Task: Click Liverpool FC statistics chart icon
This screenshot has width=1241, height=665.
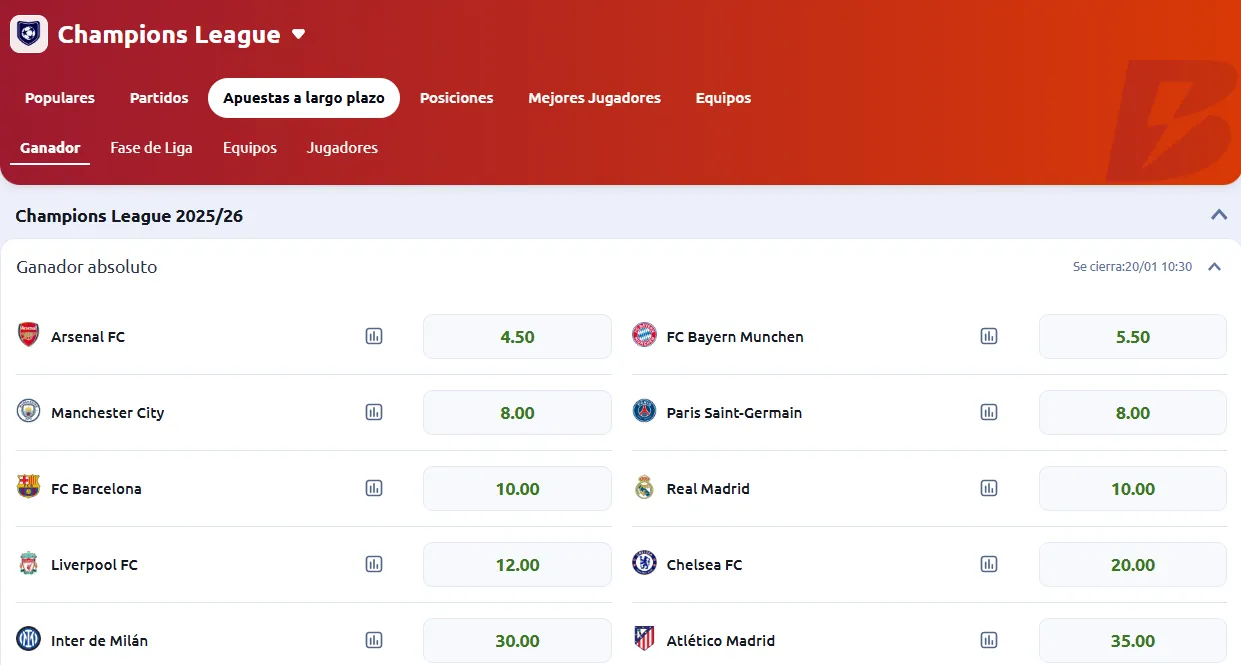Action: 374,564
